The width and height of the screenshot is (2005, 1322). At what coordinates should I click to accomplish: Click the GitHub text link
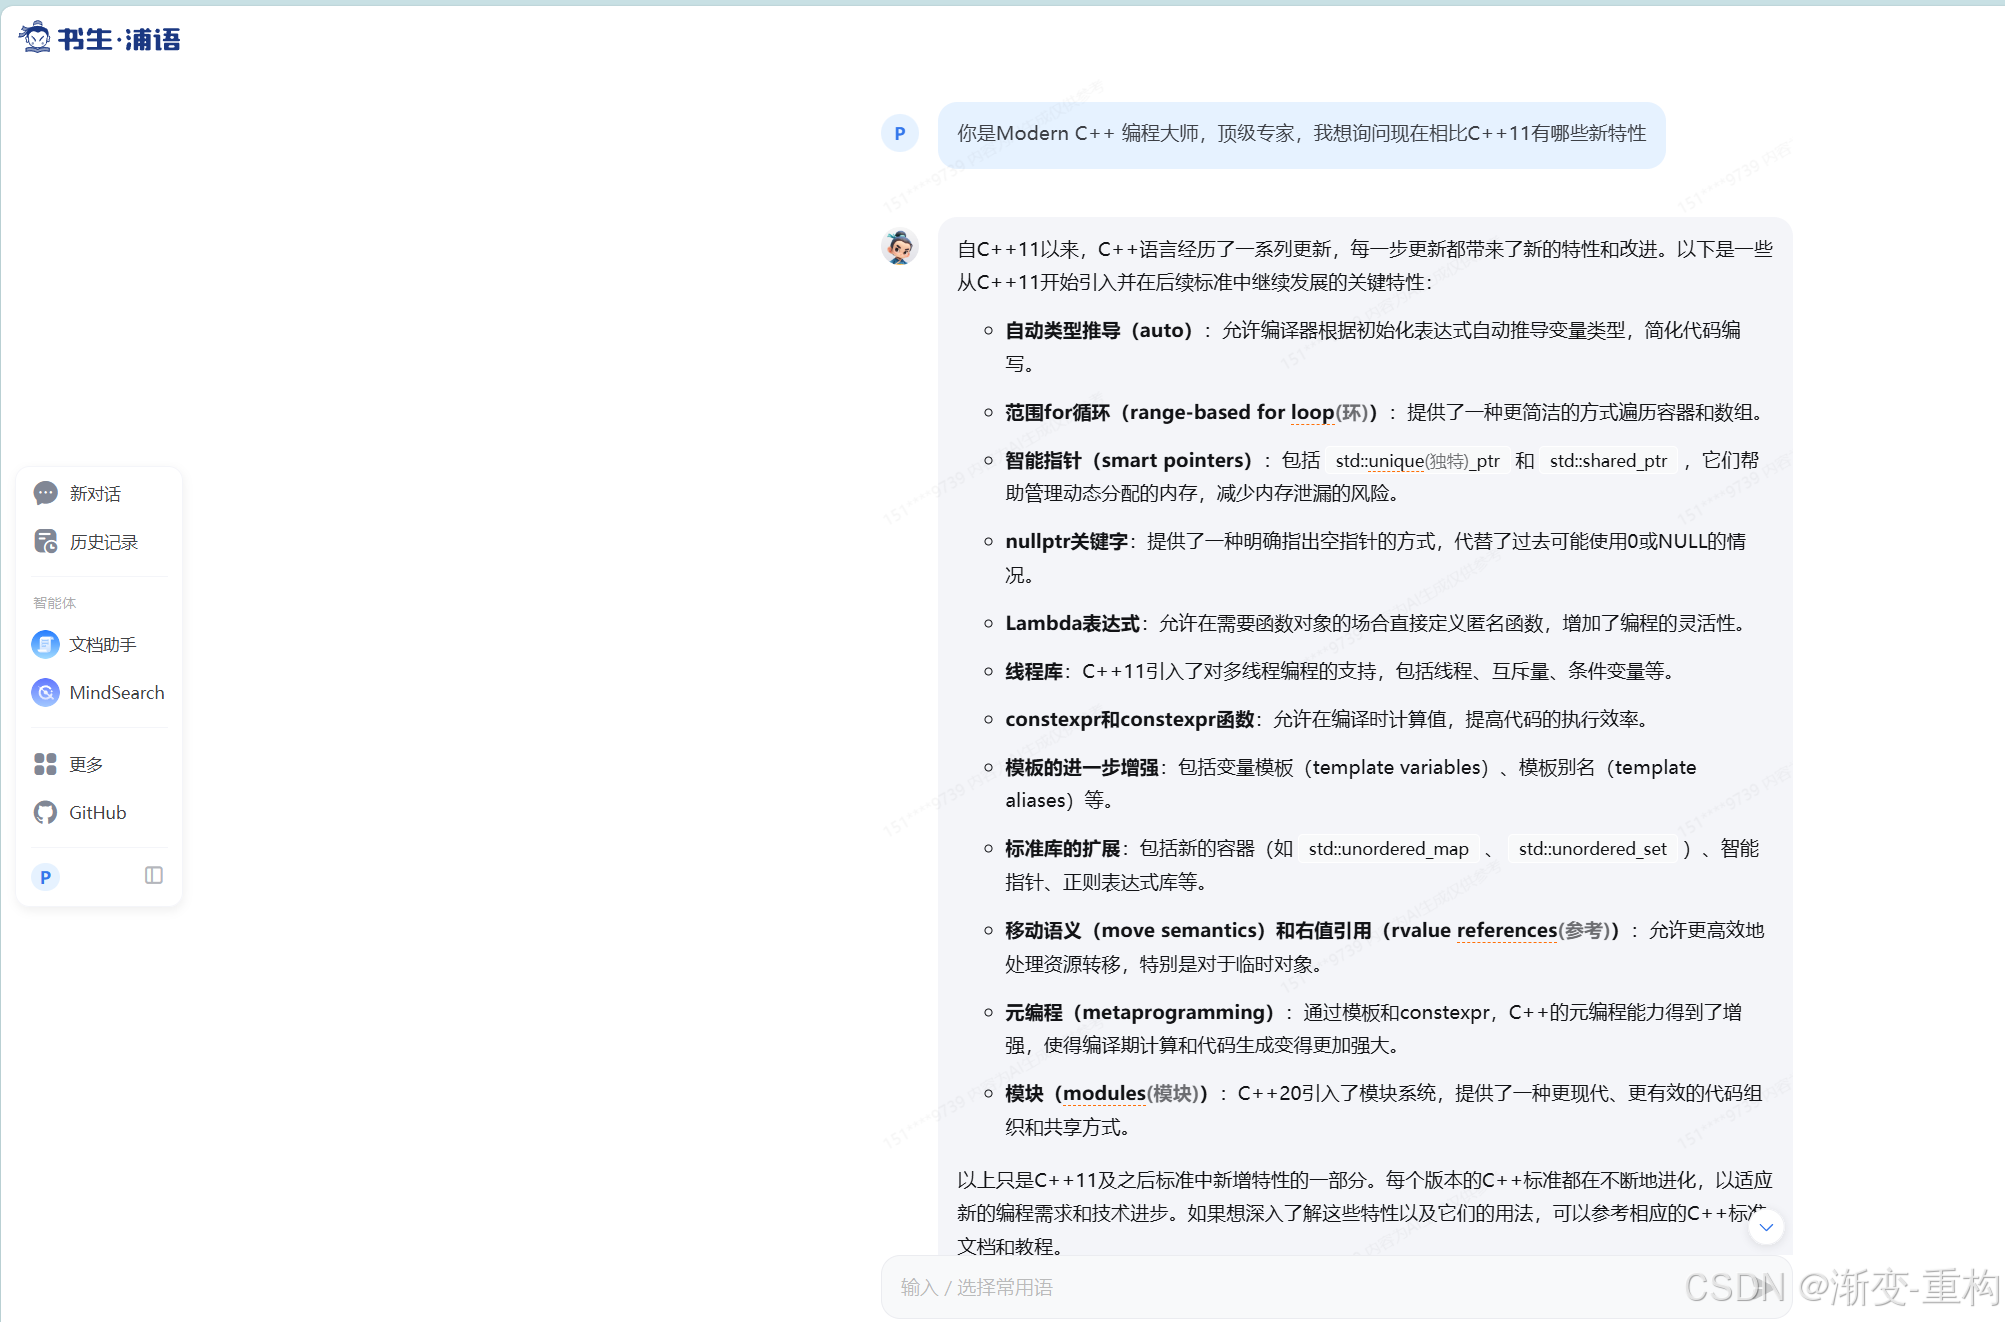click(x=97, y=812)
